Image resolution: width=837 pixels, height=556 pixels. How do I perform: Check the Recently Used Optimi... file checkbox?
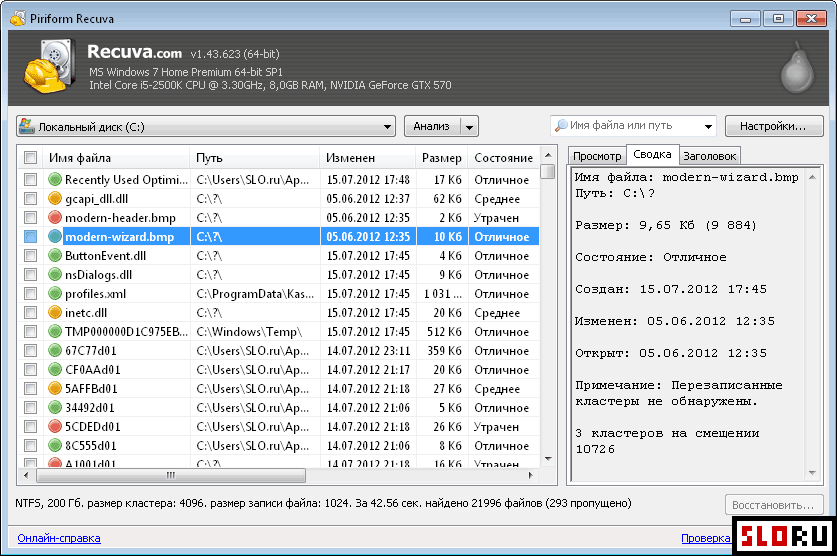pos(30,179)
